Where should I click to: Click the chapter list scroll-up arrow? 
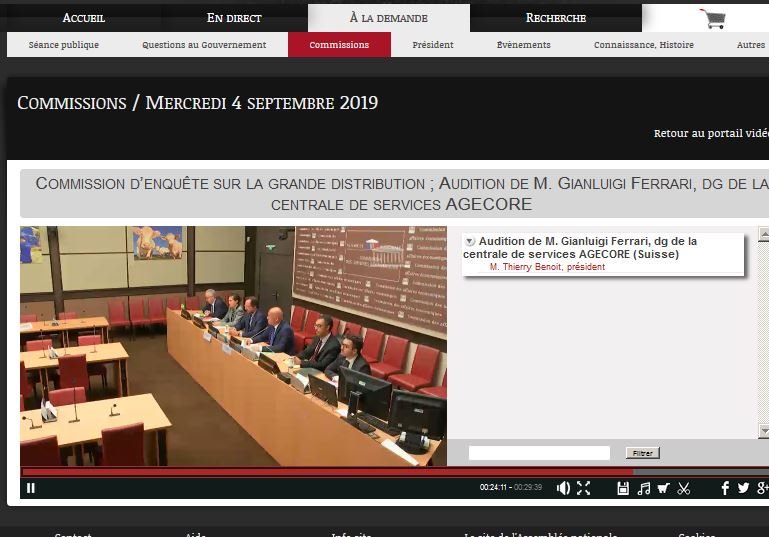764,233
